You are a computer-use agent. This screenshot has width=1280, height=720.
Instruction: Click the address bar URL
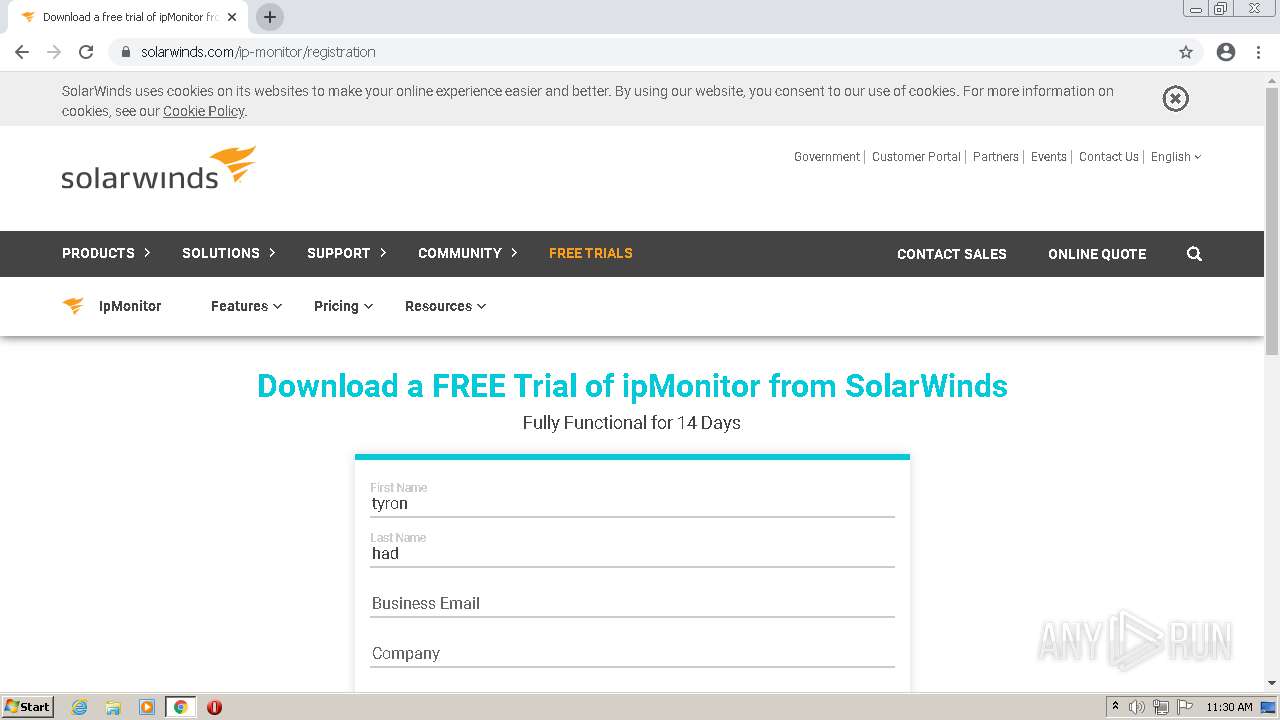click(x=258, y=52)
